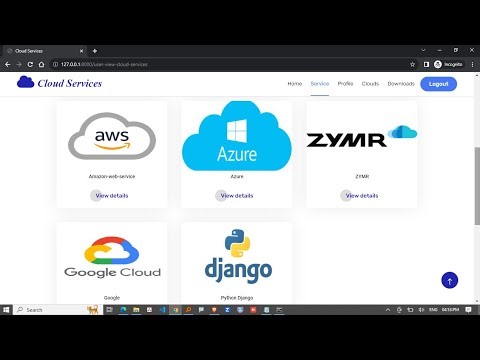Open Task View on the taskbar
Image resolution: width=480 pixels, height=360 pixels.
click(x=109, y=310)
